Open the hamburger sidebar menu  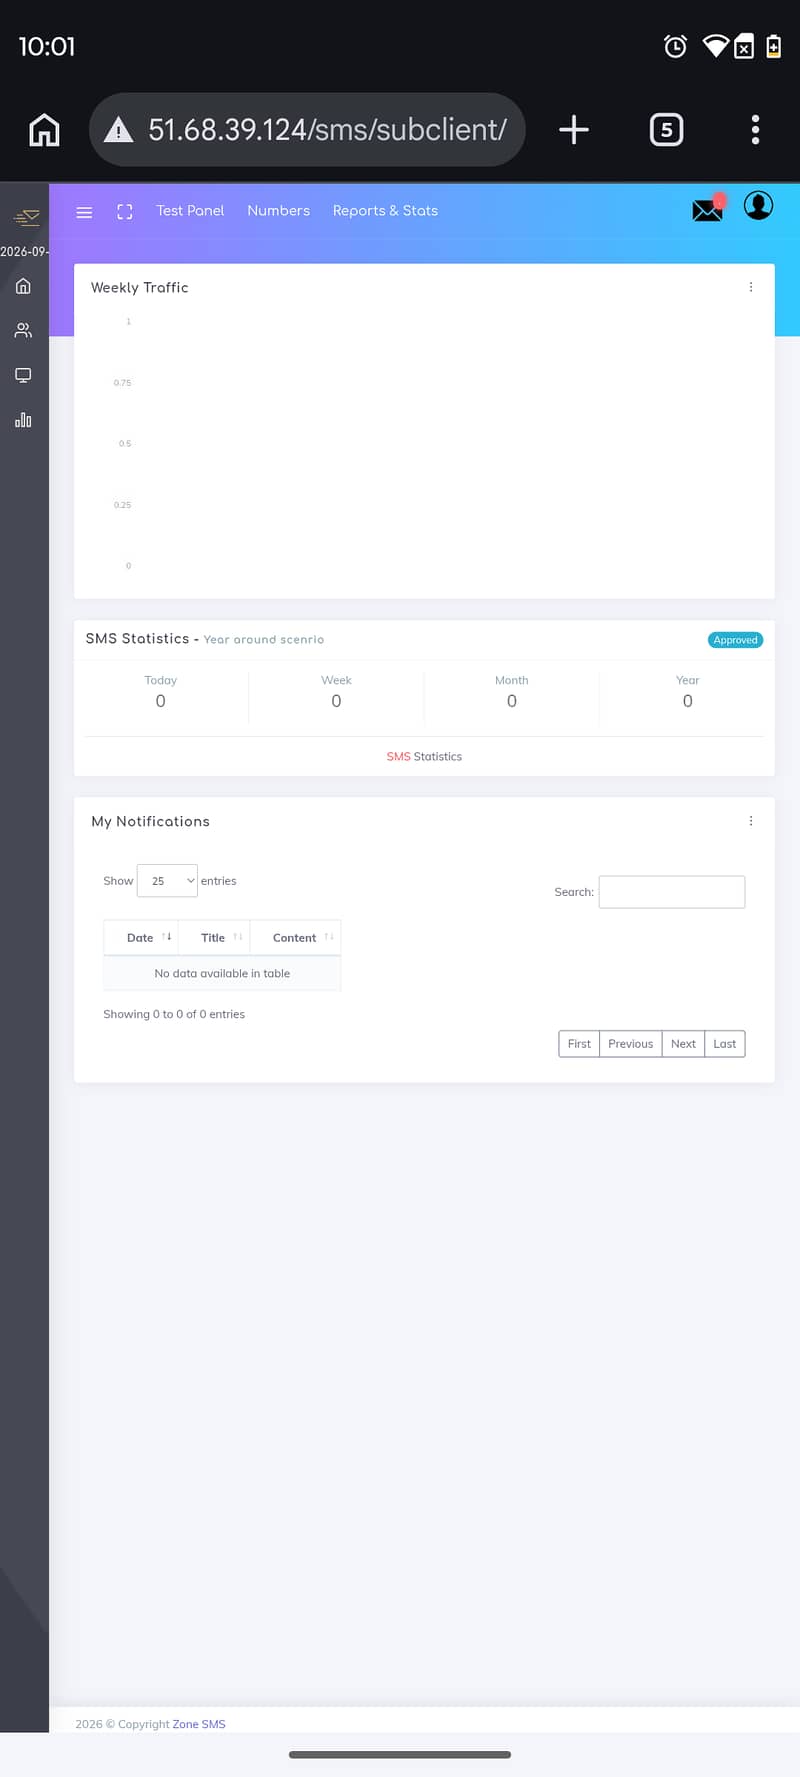[x=84, y=212]
